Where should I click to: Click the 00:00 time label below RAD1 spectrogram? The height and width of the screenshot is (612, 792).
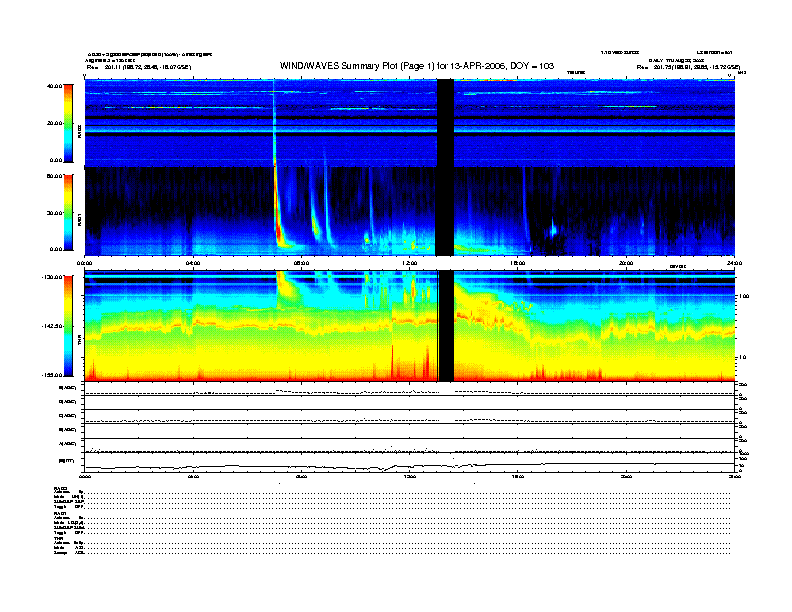pyautogui.click(x=84, y=263)
